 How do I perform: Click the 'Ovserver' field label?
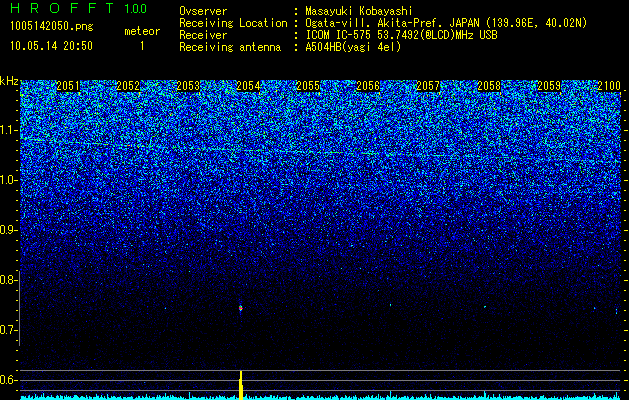tap(203, 12)
